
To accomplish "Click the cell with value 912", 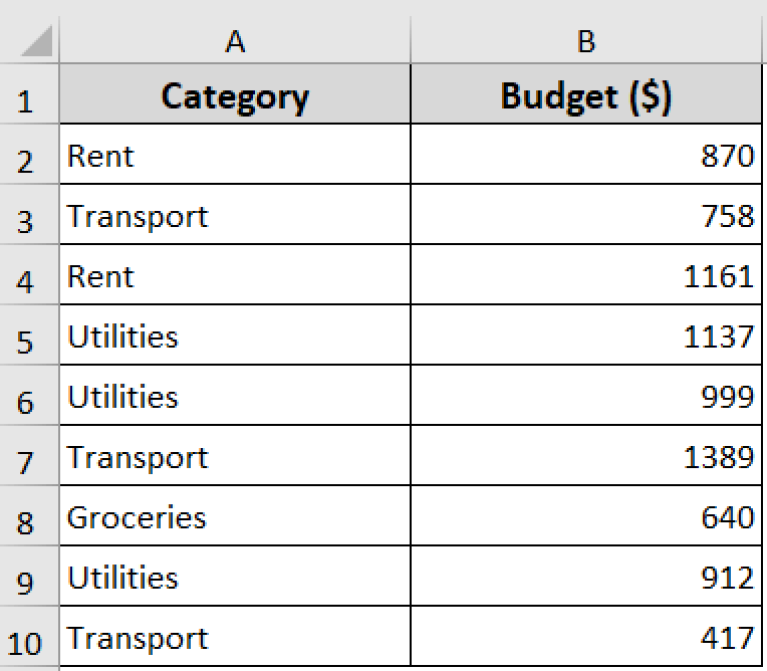I will point(586,578).
